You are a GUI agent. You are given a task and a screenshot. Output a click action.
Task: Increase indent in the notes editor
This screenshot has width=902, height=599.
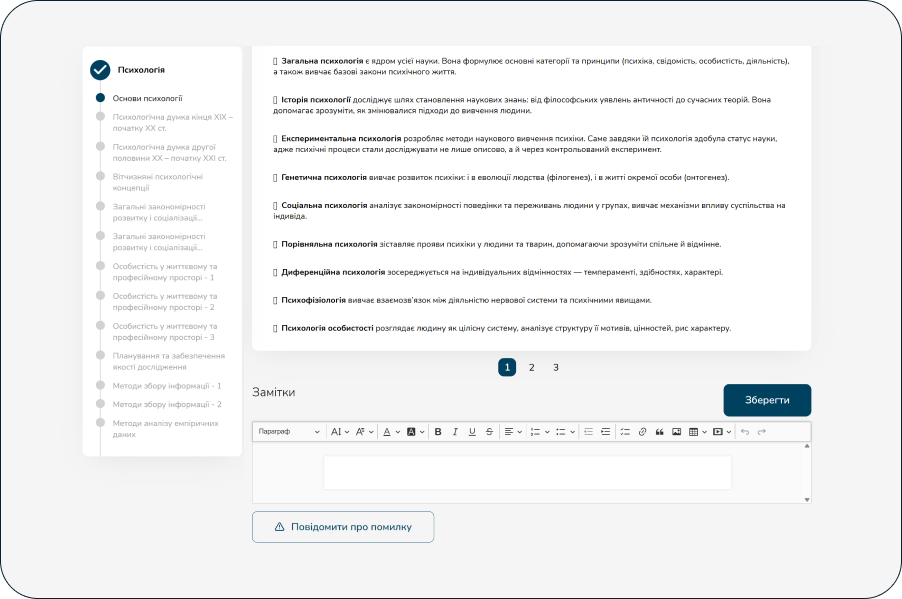606,432
